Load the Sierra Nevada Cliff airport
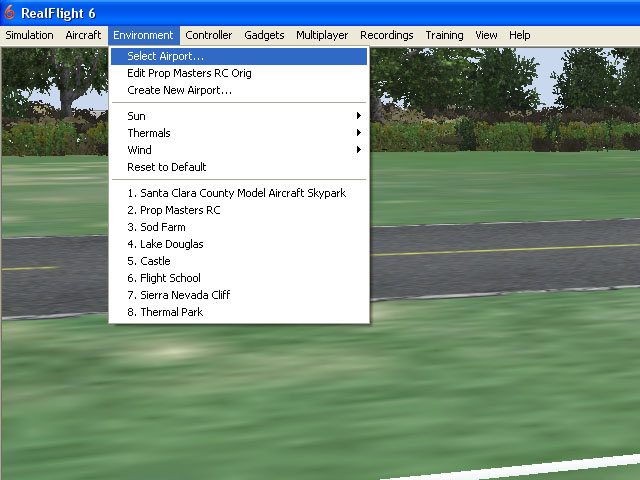This screenshot has height=480, width=640. 239,295
